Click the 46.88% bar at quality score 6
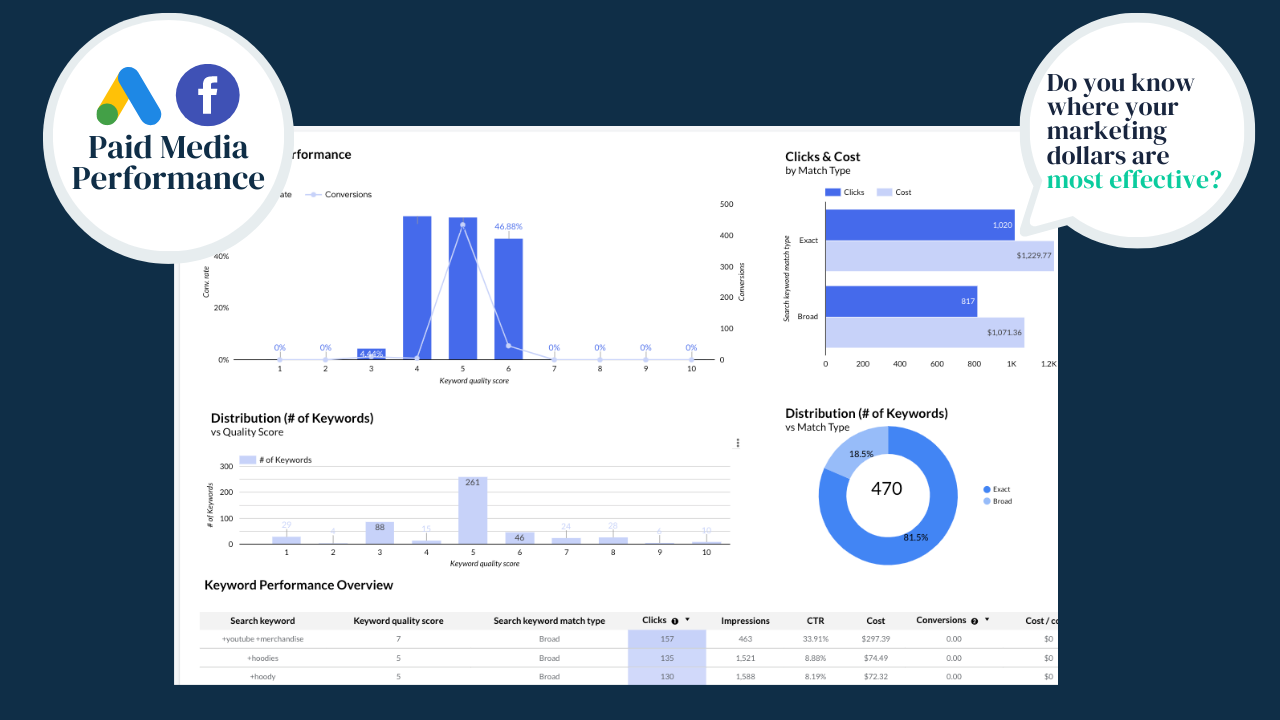Viewport: 1280px width, 720px height. 508,299
